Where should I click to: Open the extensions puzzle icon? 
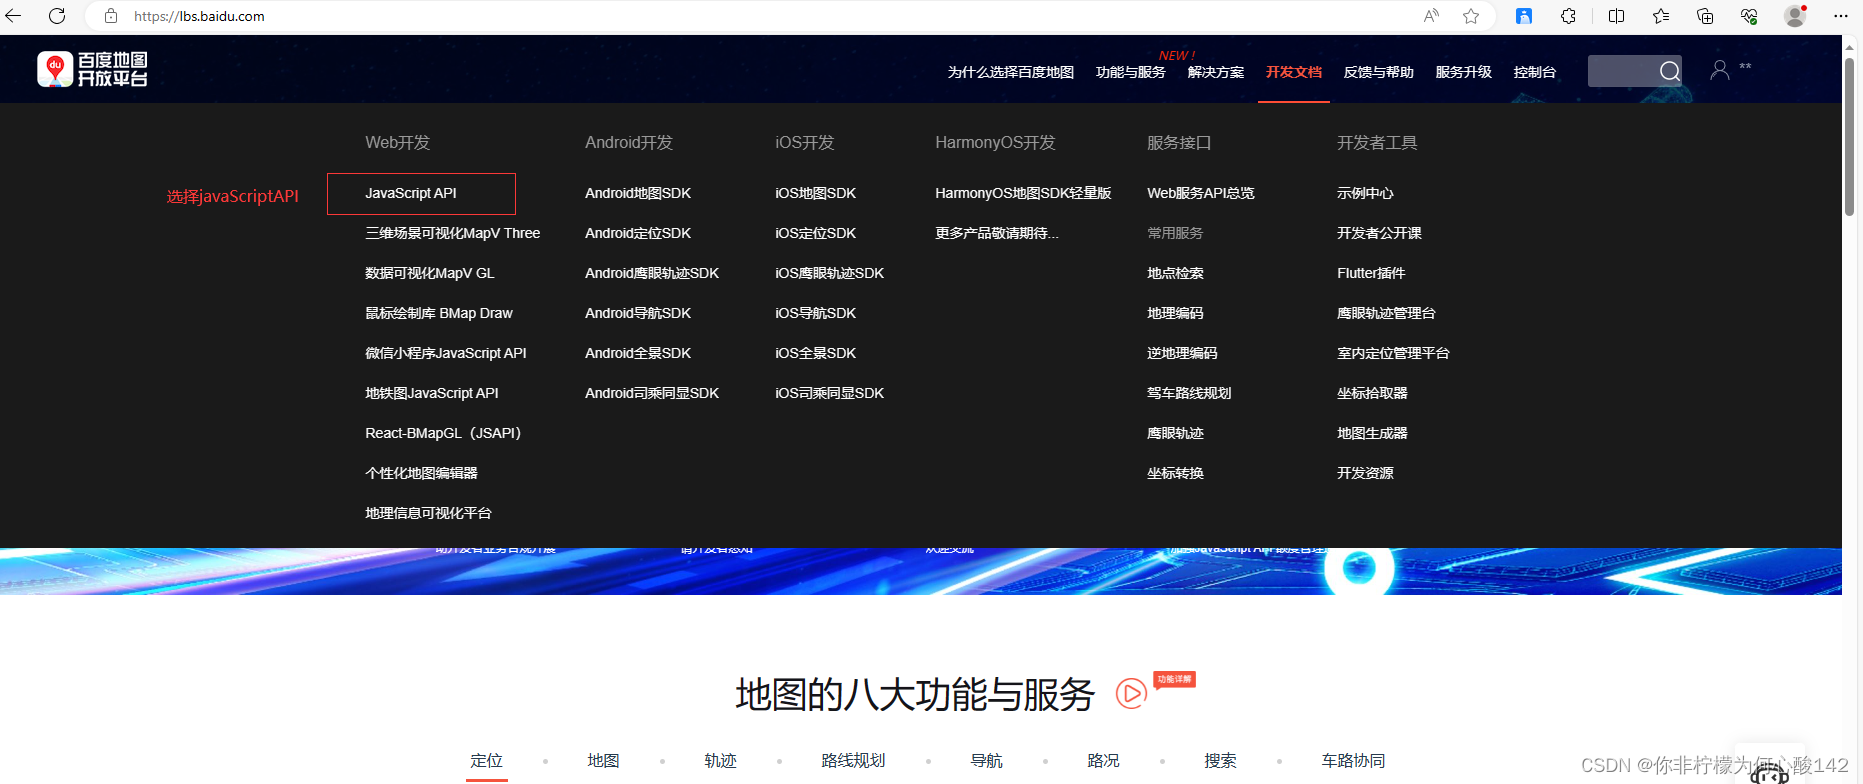[1568, 16]
